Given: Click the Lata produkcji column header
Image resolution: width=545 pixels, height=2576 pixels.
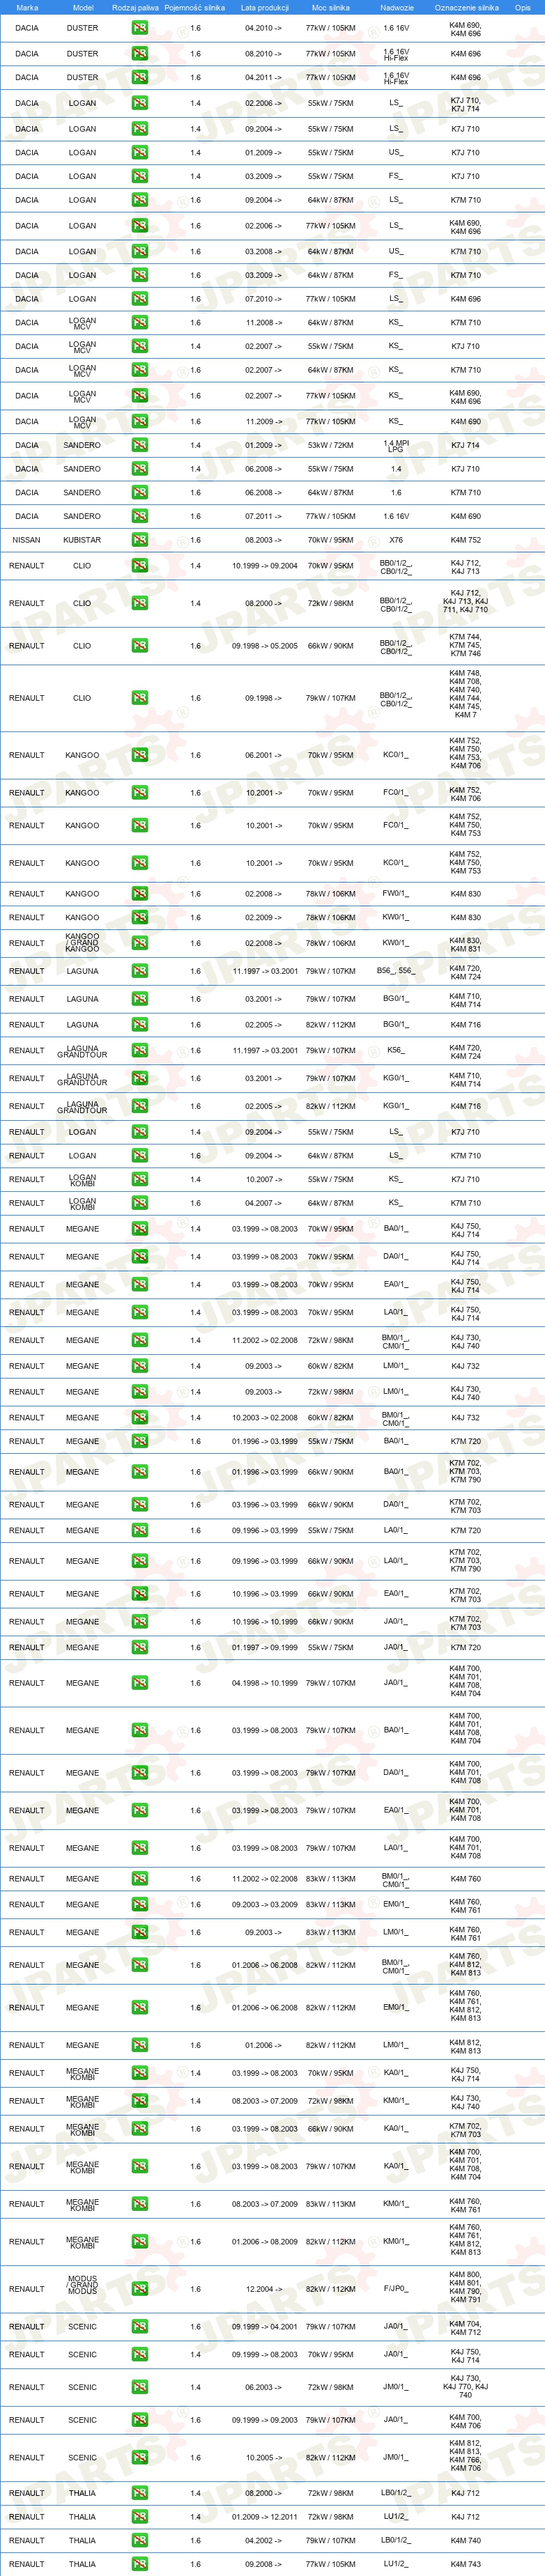Looking at the screenshot, I should pos(264,7).
